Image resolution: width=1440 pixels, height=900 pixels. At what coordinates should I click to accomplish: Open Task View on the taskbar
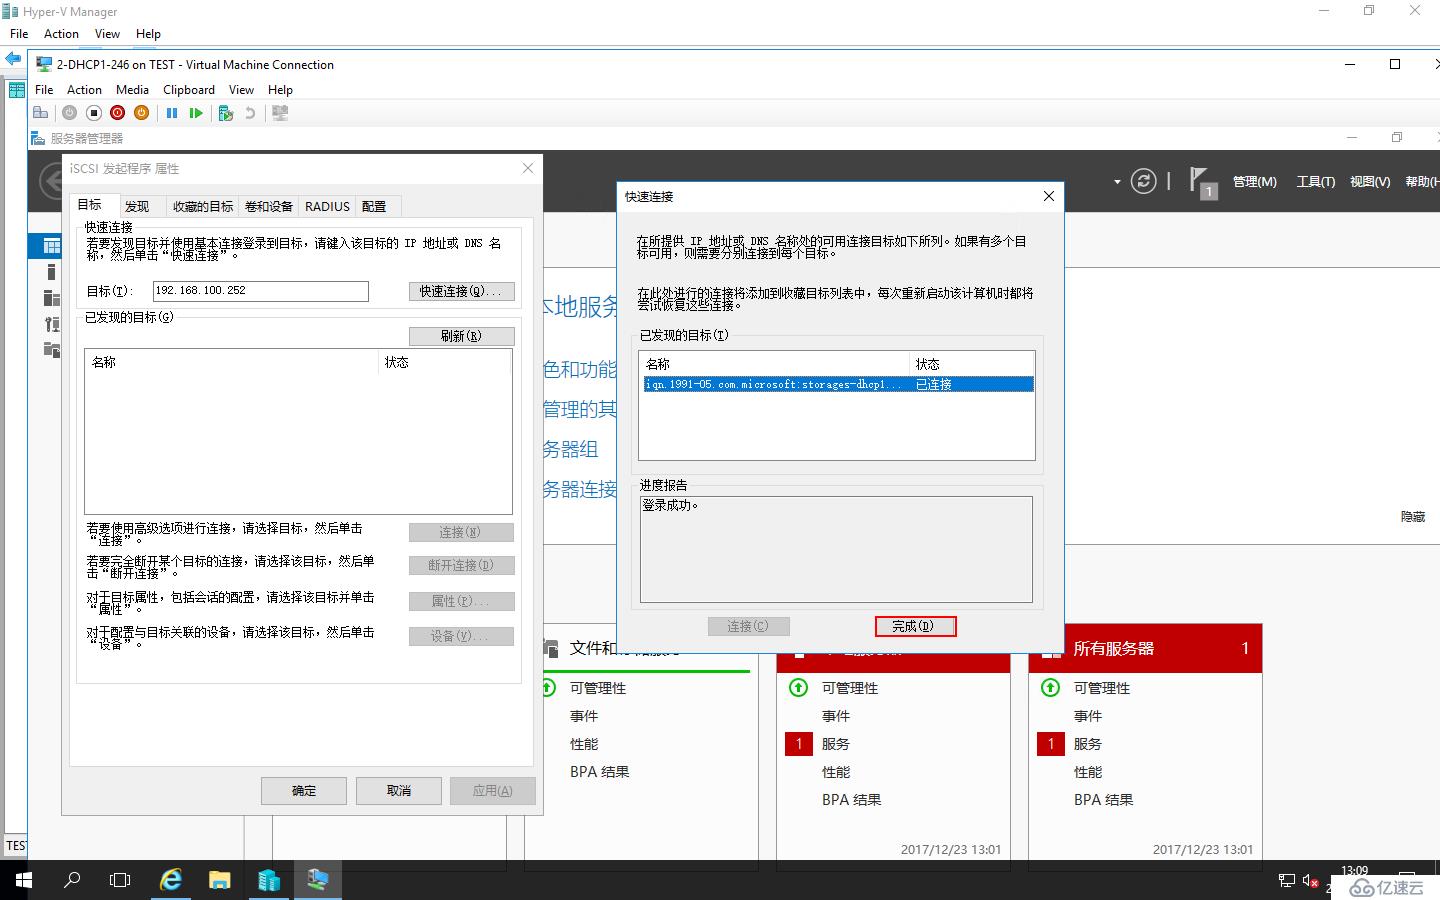pos(120,880)
